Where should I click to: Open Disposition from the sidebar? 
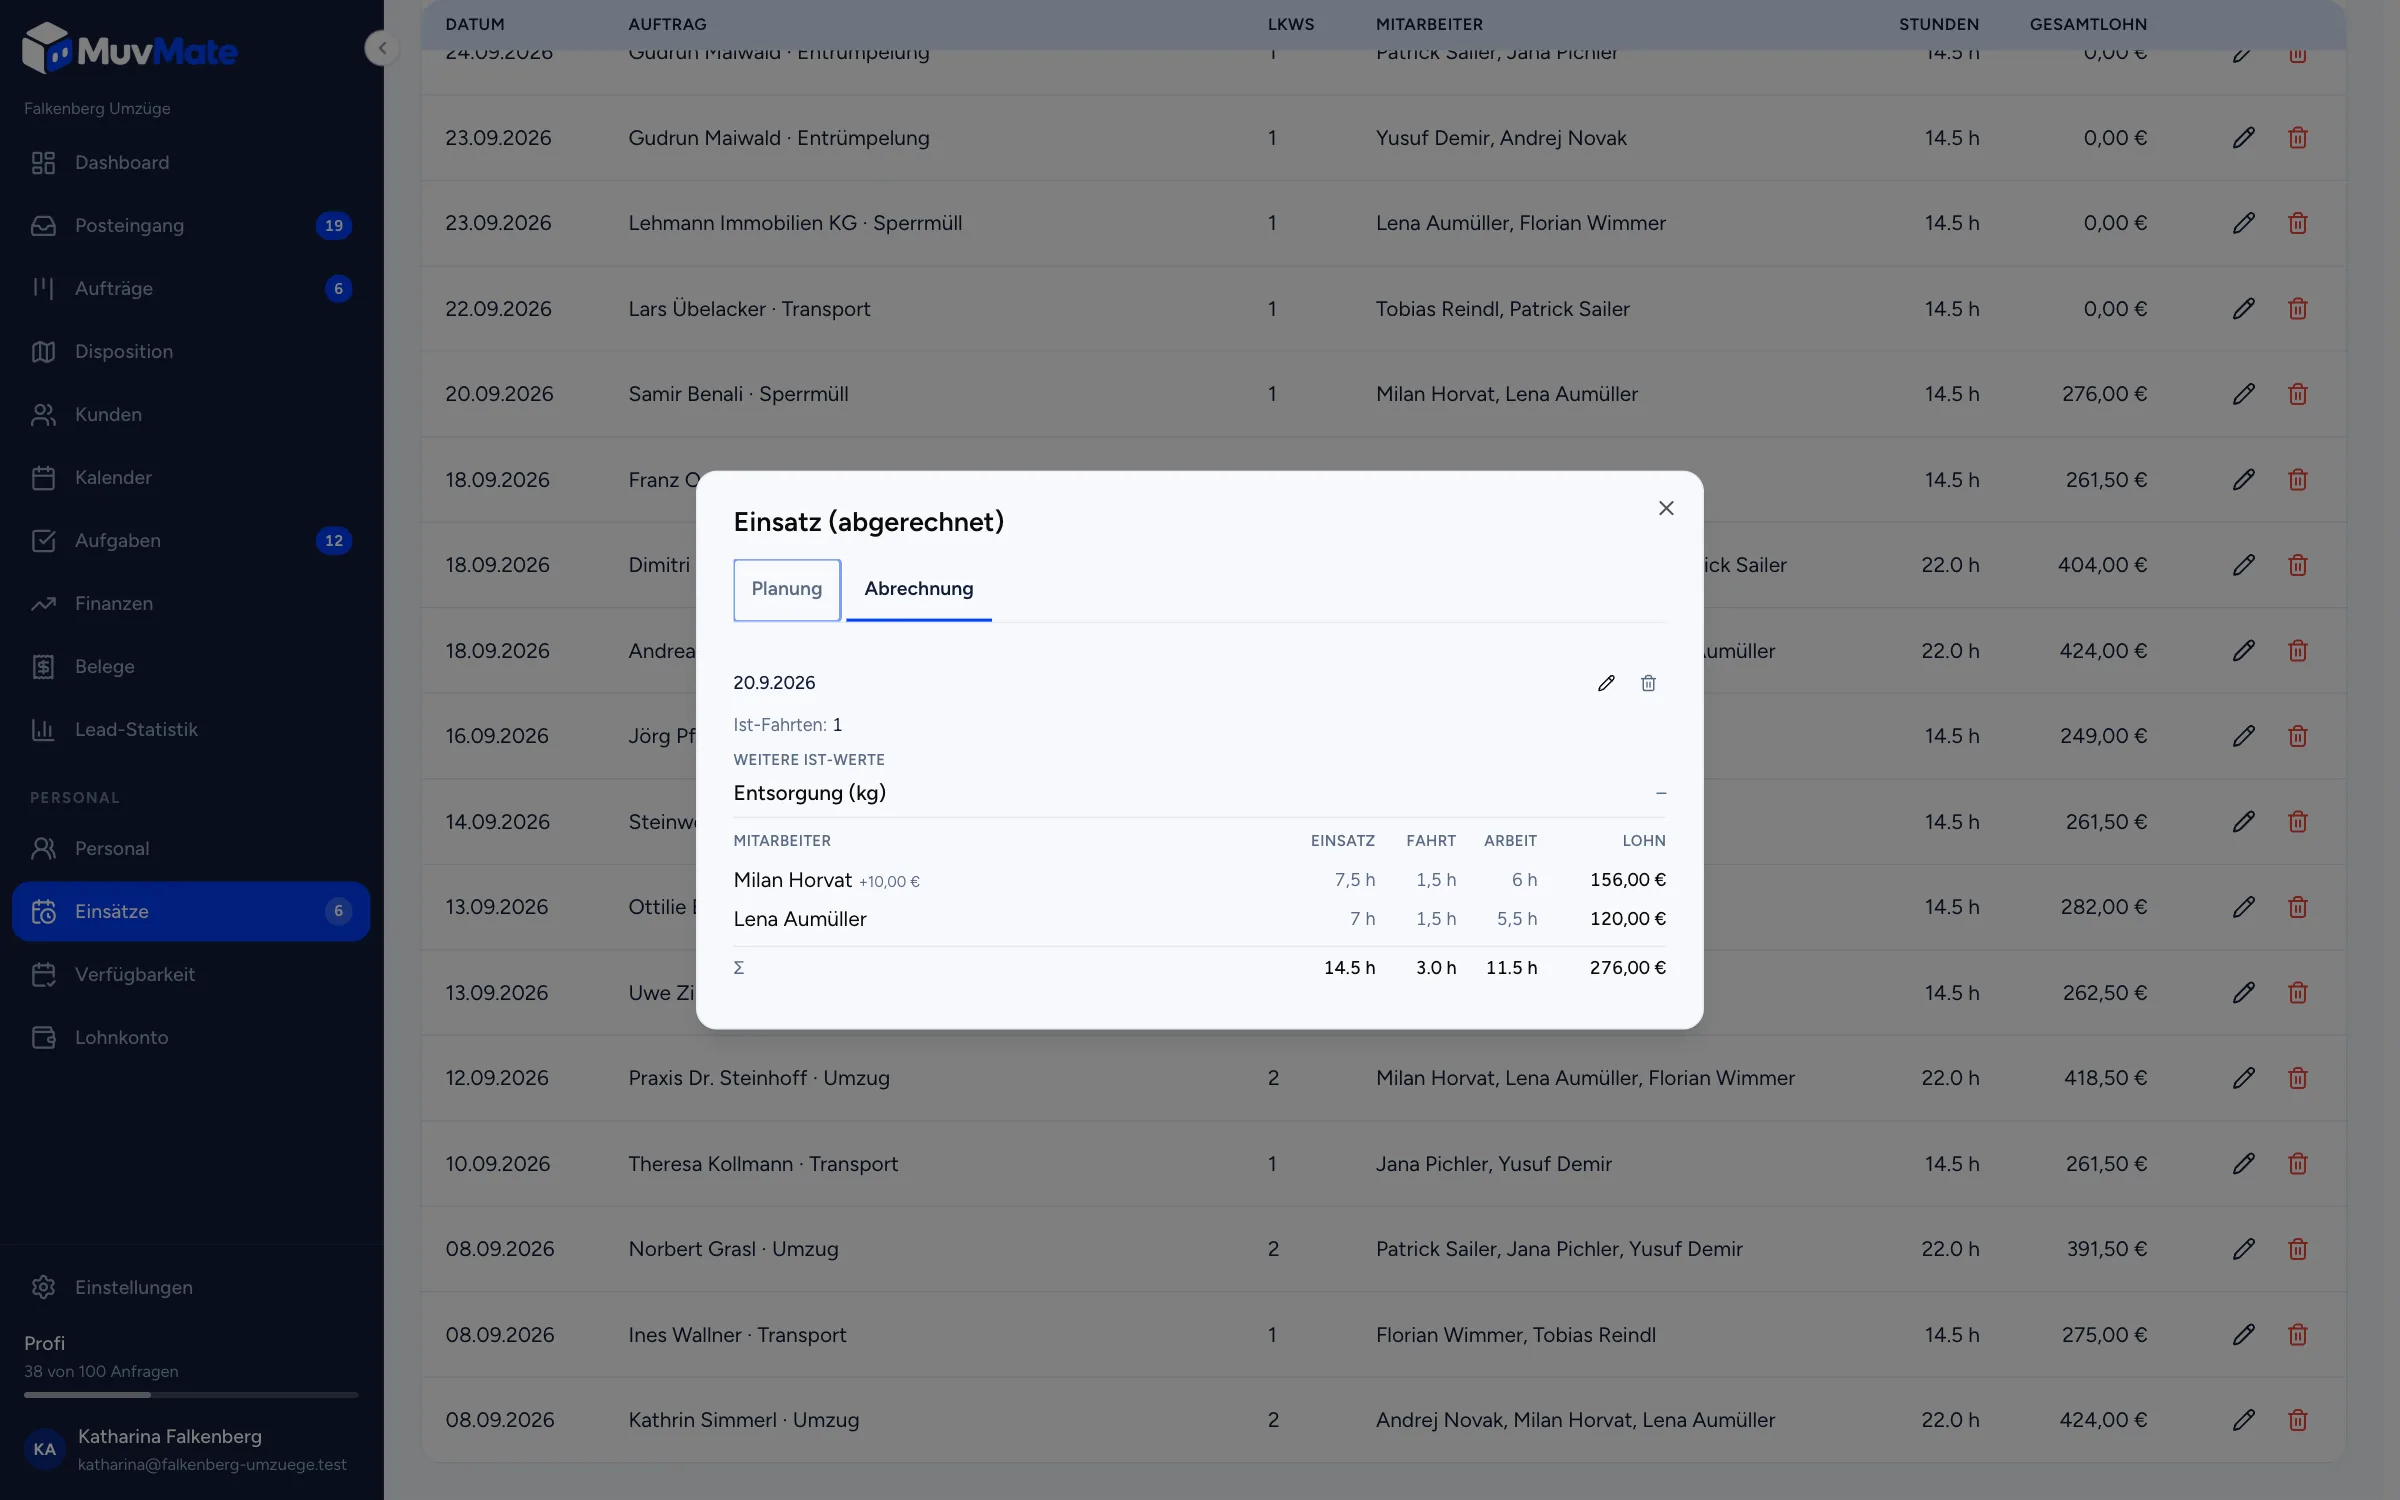(190, 351)
